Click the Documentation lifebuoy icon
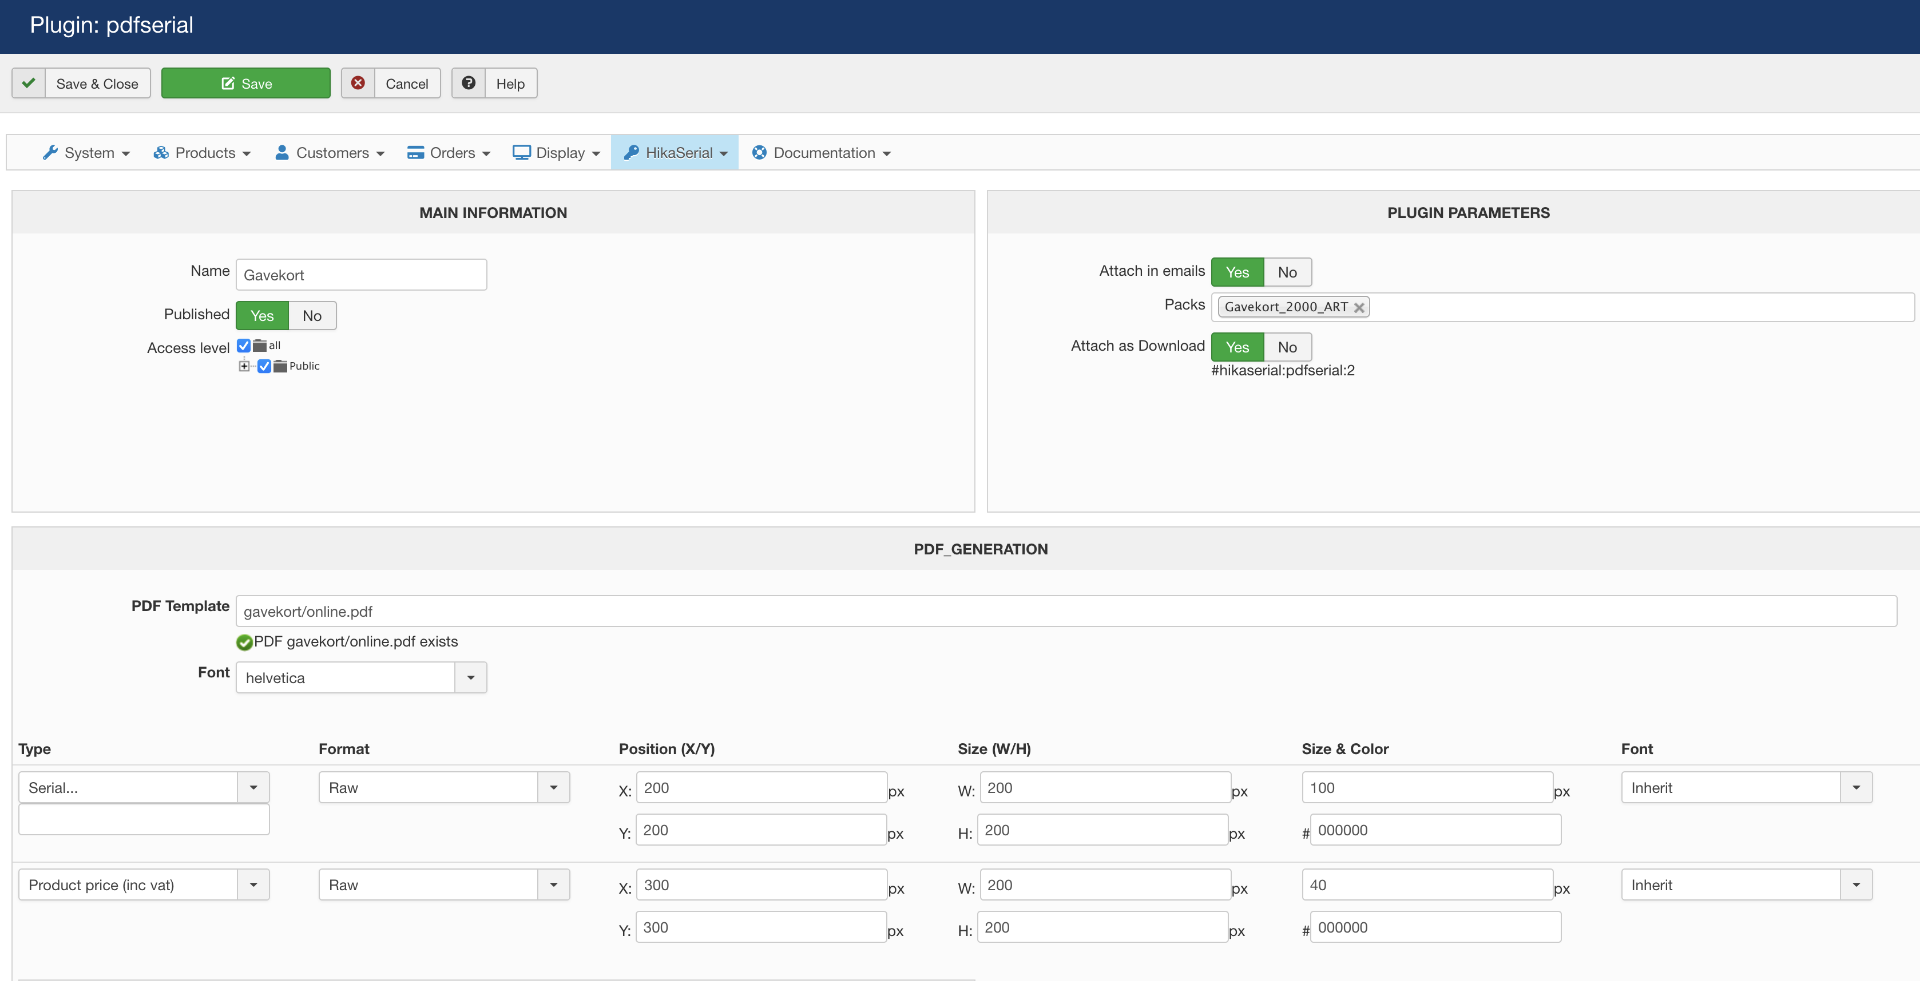Viewport: 1920px width, 981px height. 760,153
